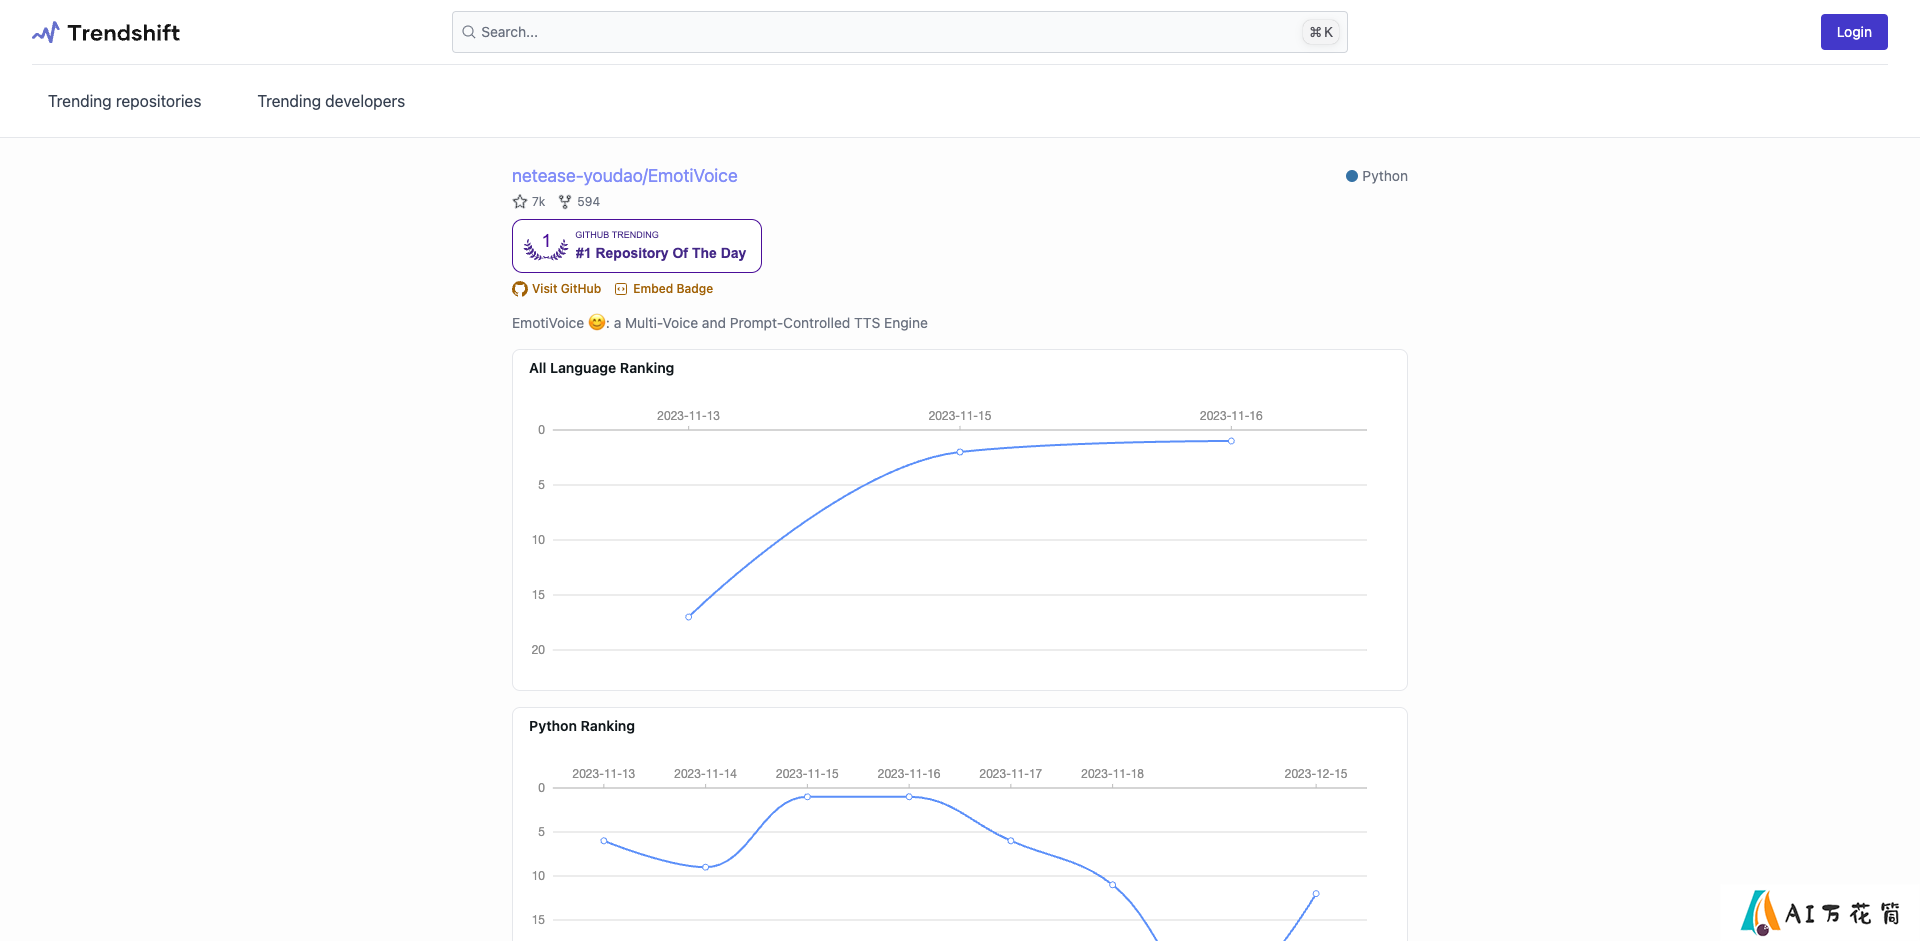The width and height of the screenshot is (1920, 941).
Task: Click the All Language Ranking heading
Action: pos(601,368)
